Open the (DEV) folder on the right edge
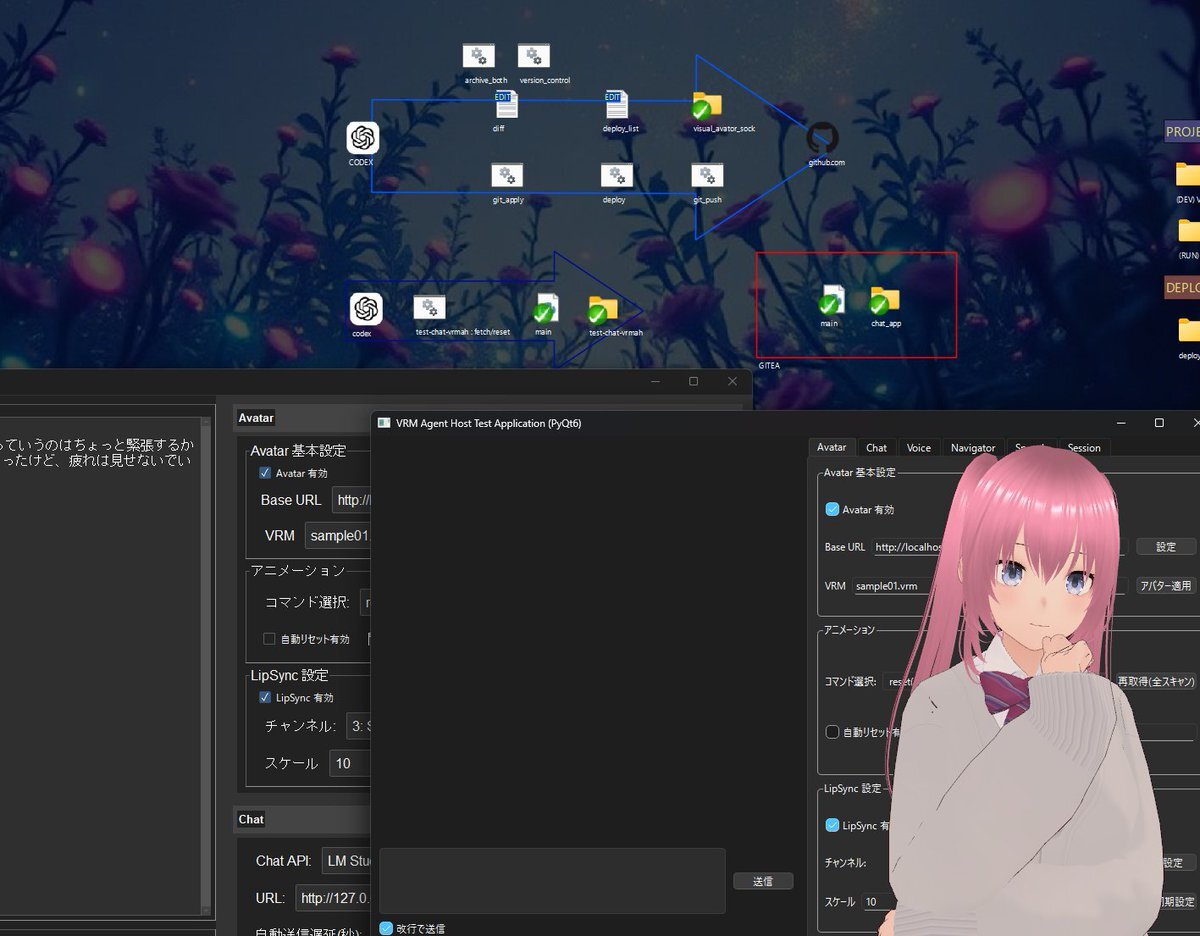 coord(1188,175)
